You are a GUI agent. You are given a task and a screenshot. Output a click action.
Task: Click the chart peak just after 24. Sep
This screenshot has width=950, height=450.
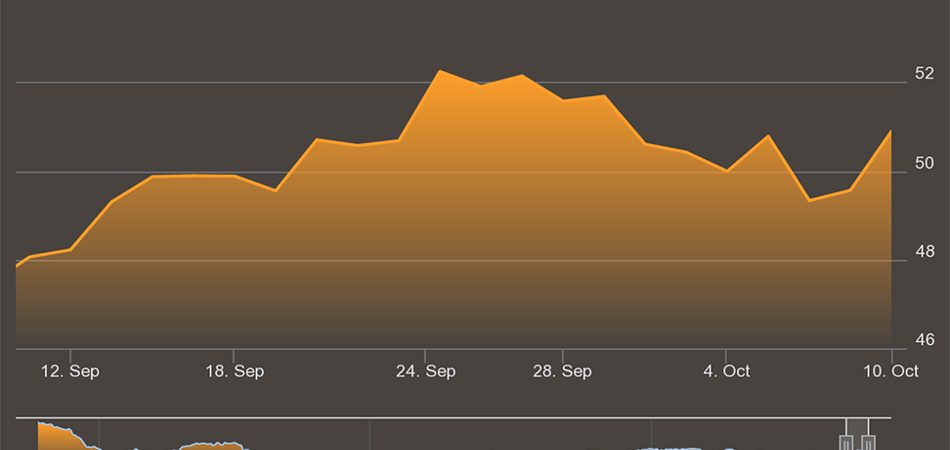click(x=440, y=71)
